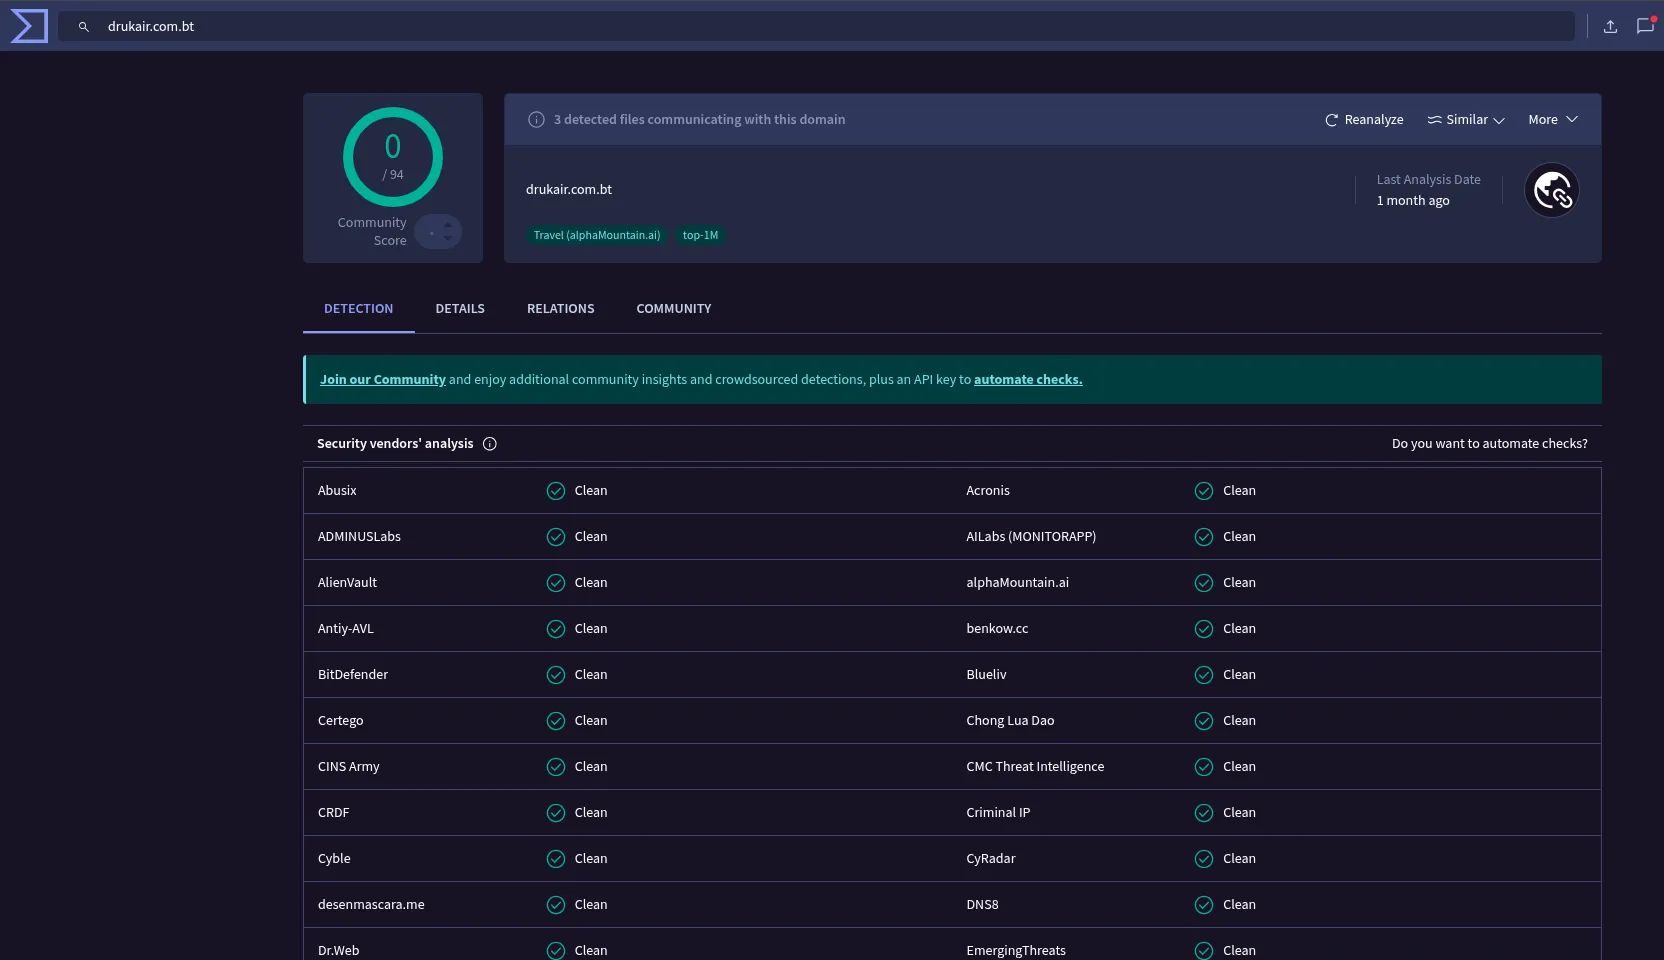
Task: Click the search magnifier icon
Action: tap(84, 27)
